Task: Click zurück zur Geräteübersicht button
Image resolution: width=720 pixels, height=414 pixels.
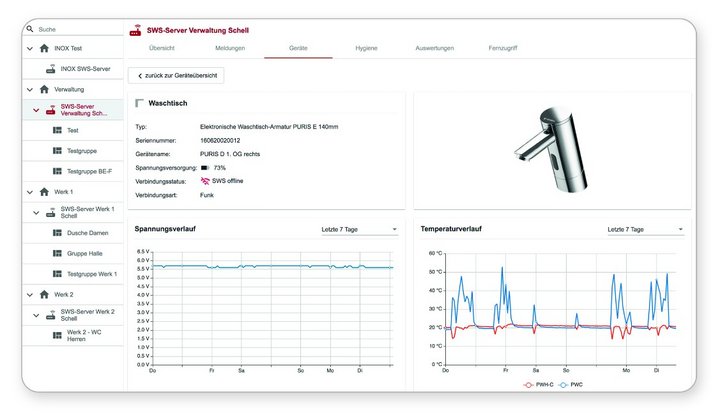Action: tap(176, 75)
